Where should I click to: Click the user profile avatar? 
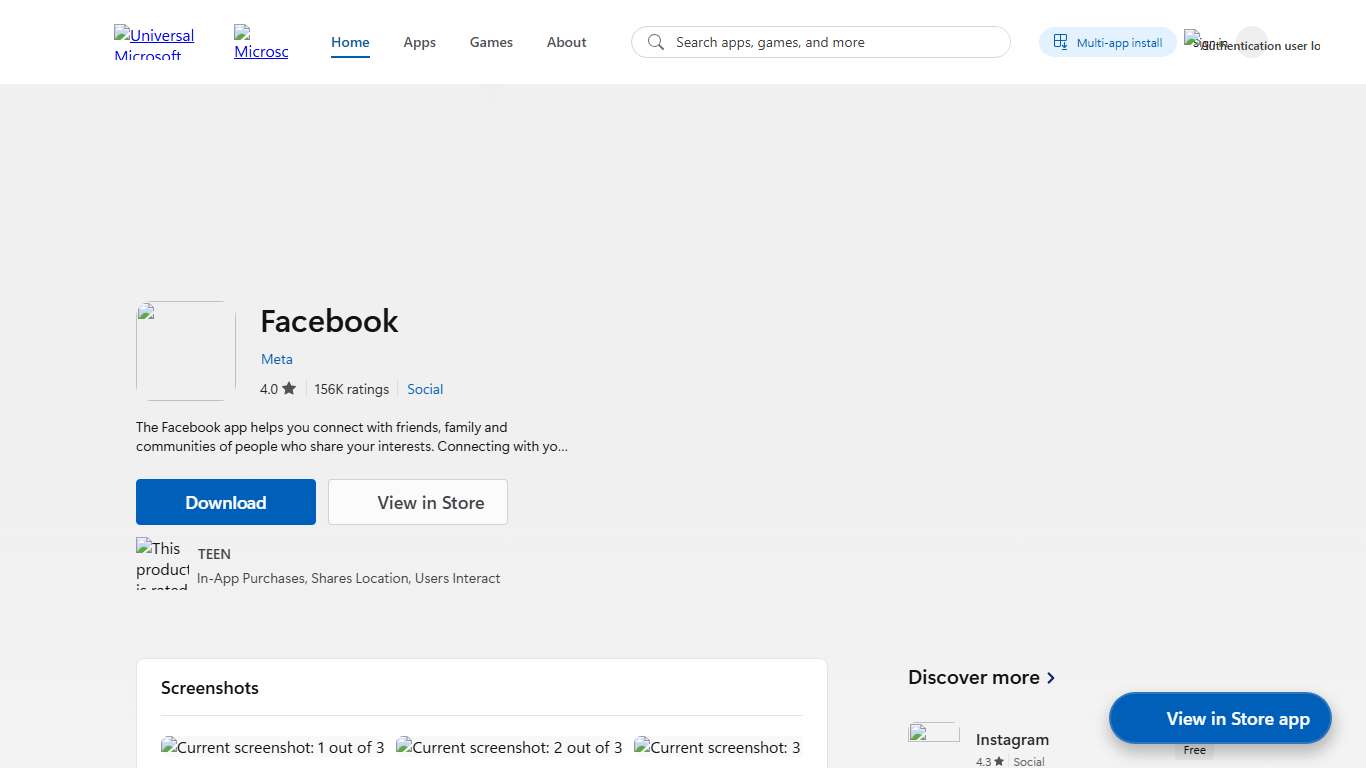[x=1253, y=42]
